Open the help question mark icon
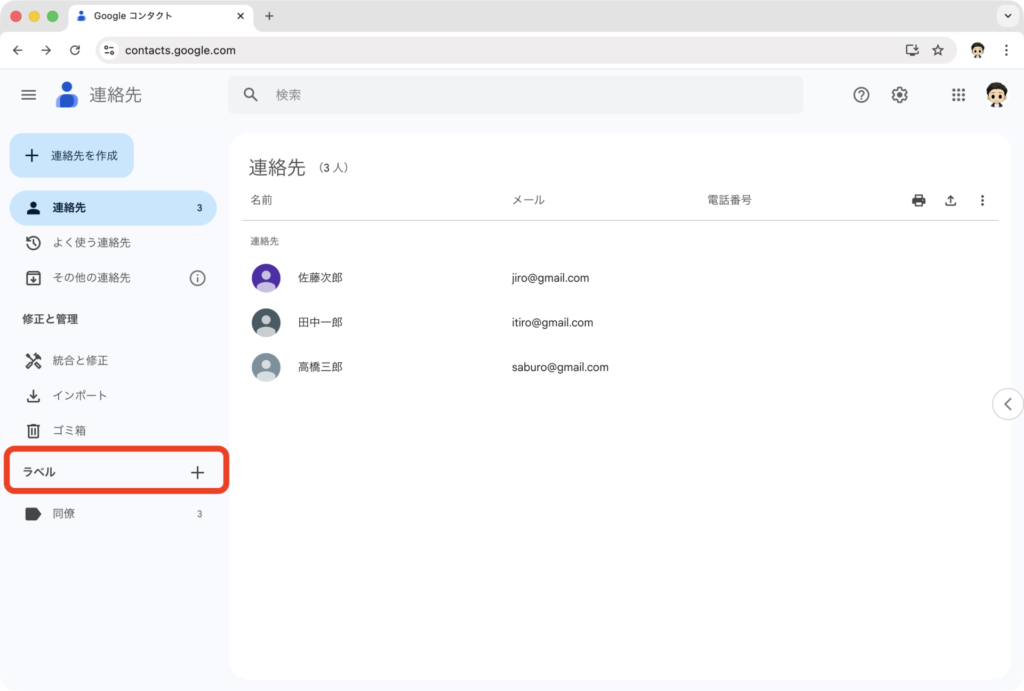1024x691 pixels. (x=861, y=95)
